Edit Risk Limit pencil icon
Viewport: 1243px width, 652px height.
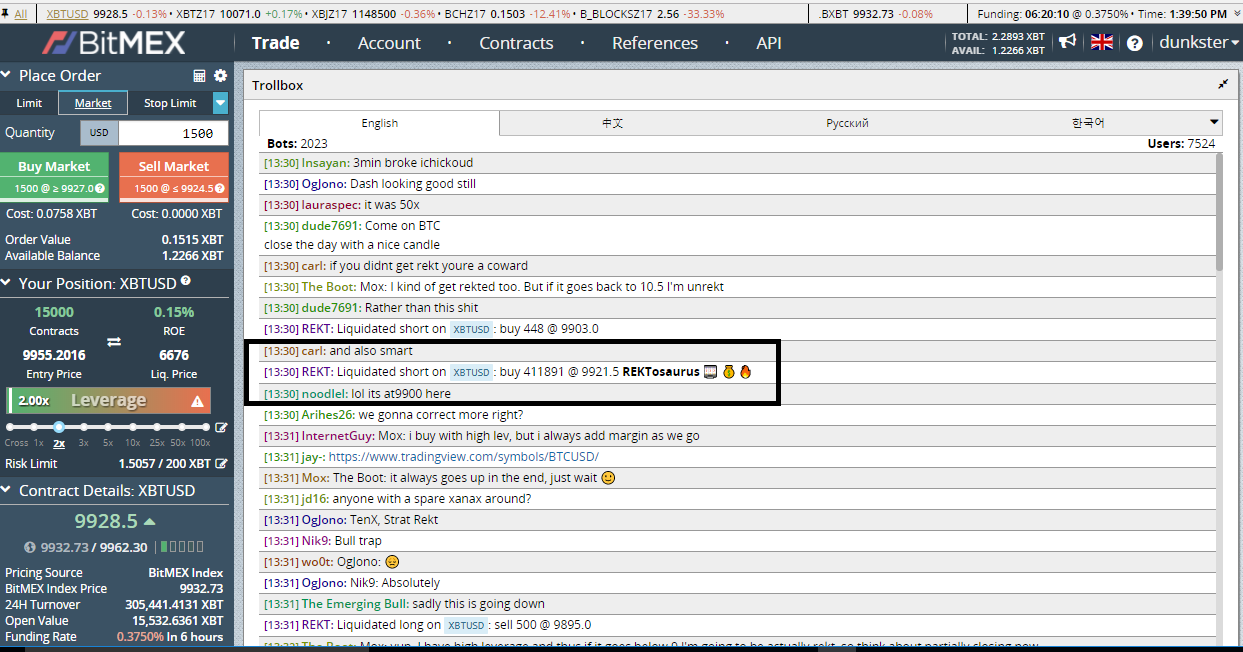(x=221, y=463)
